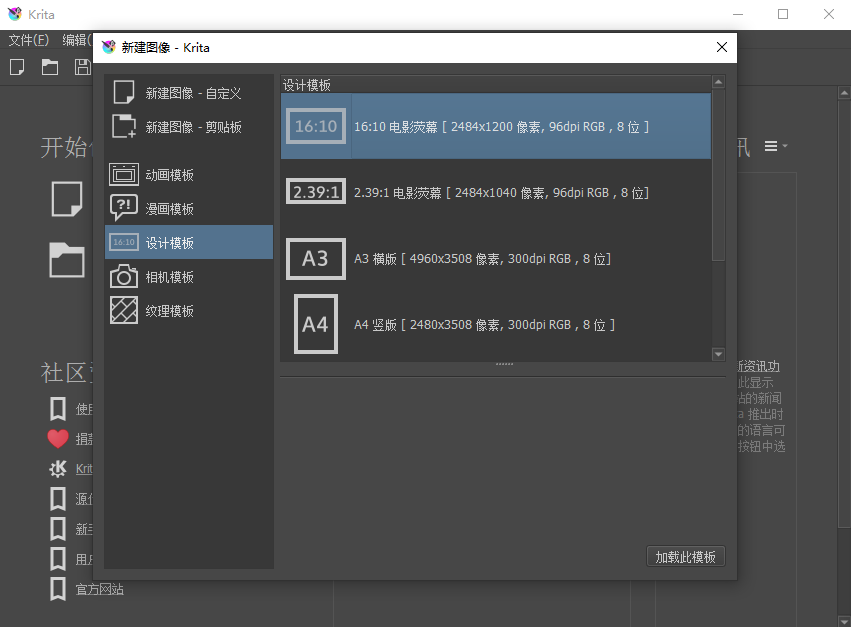This screenshot has height=627, width=851.
Task: Open the 编辑 menu in main window
Action: (77, 40)
